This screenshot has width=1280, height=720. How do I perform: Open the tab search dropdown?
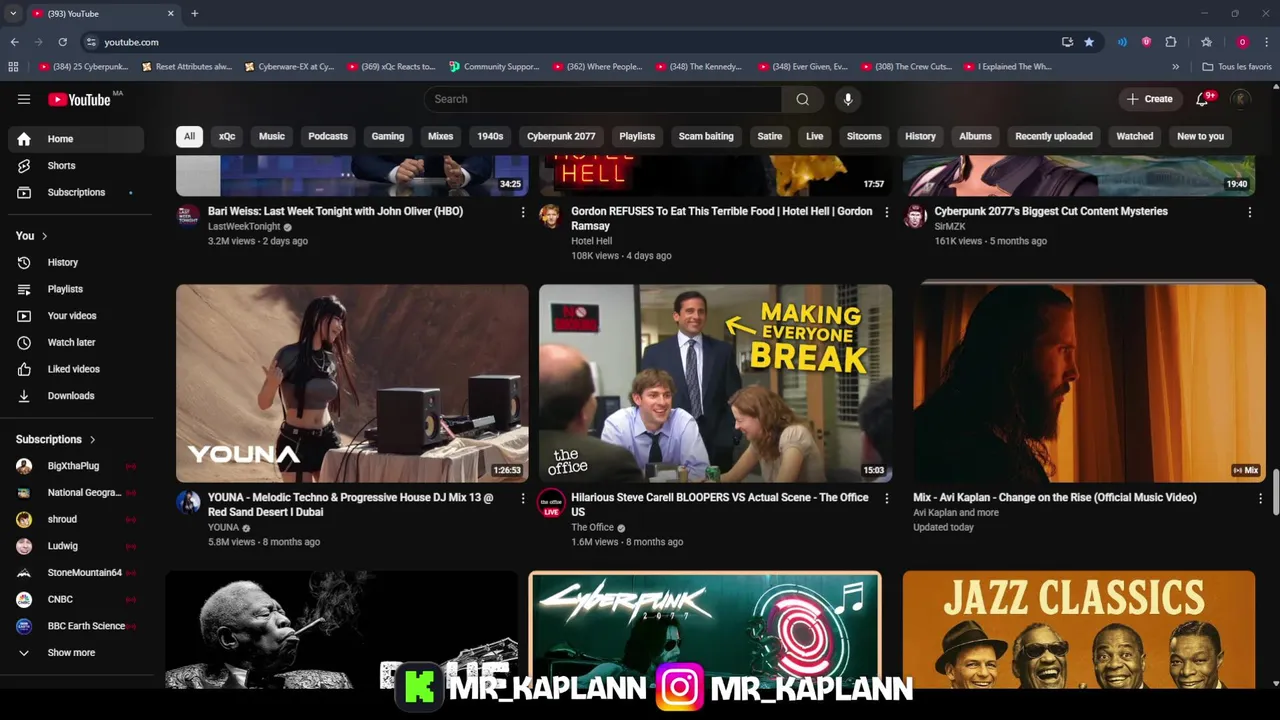point(13,13)
